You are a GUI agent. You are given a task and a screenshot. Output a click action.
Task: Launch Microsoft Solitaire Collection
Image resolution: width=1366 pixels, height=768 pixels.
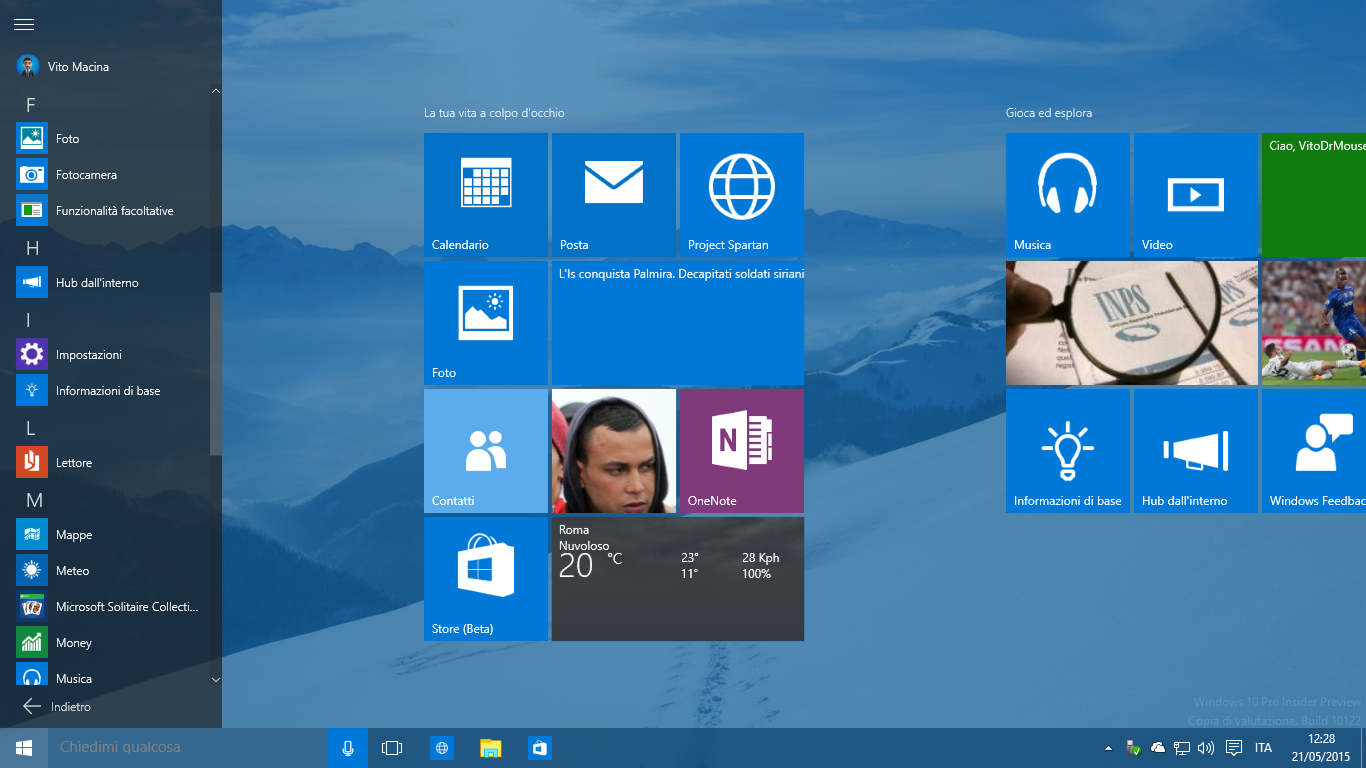point(110,607)
